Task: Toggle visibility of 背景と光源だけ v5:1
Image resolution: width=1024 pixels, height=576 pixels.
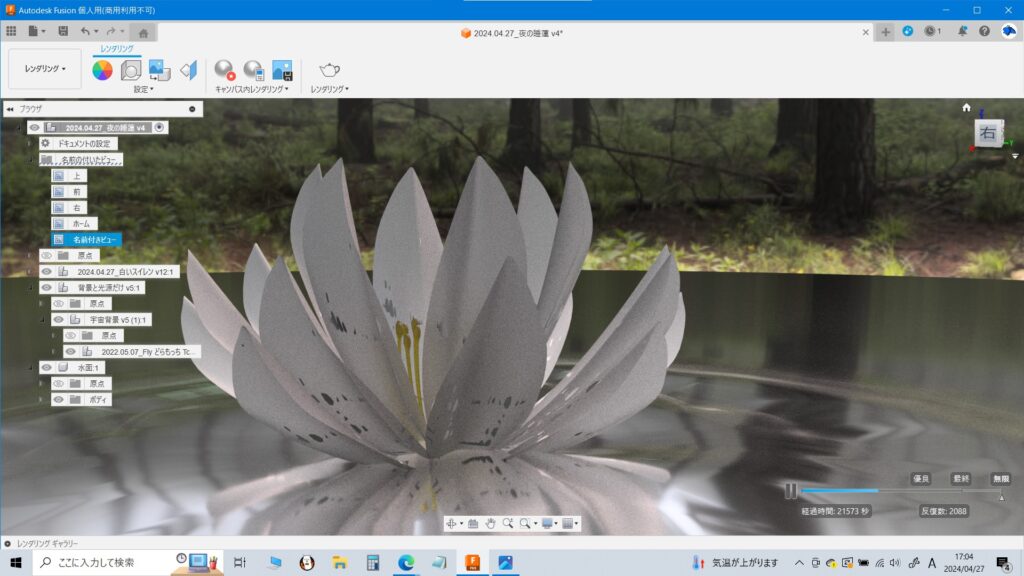Action: pos(46,287)
